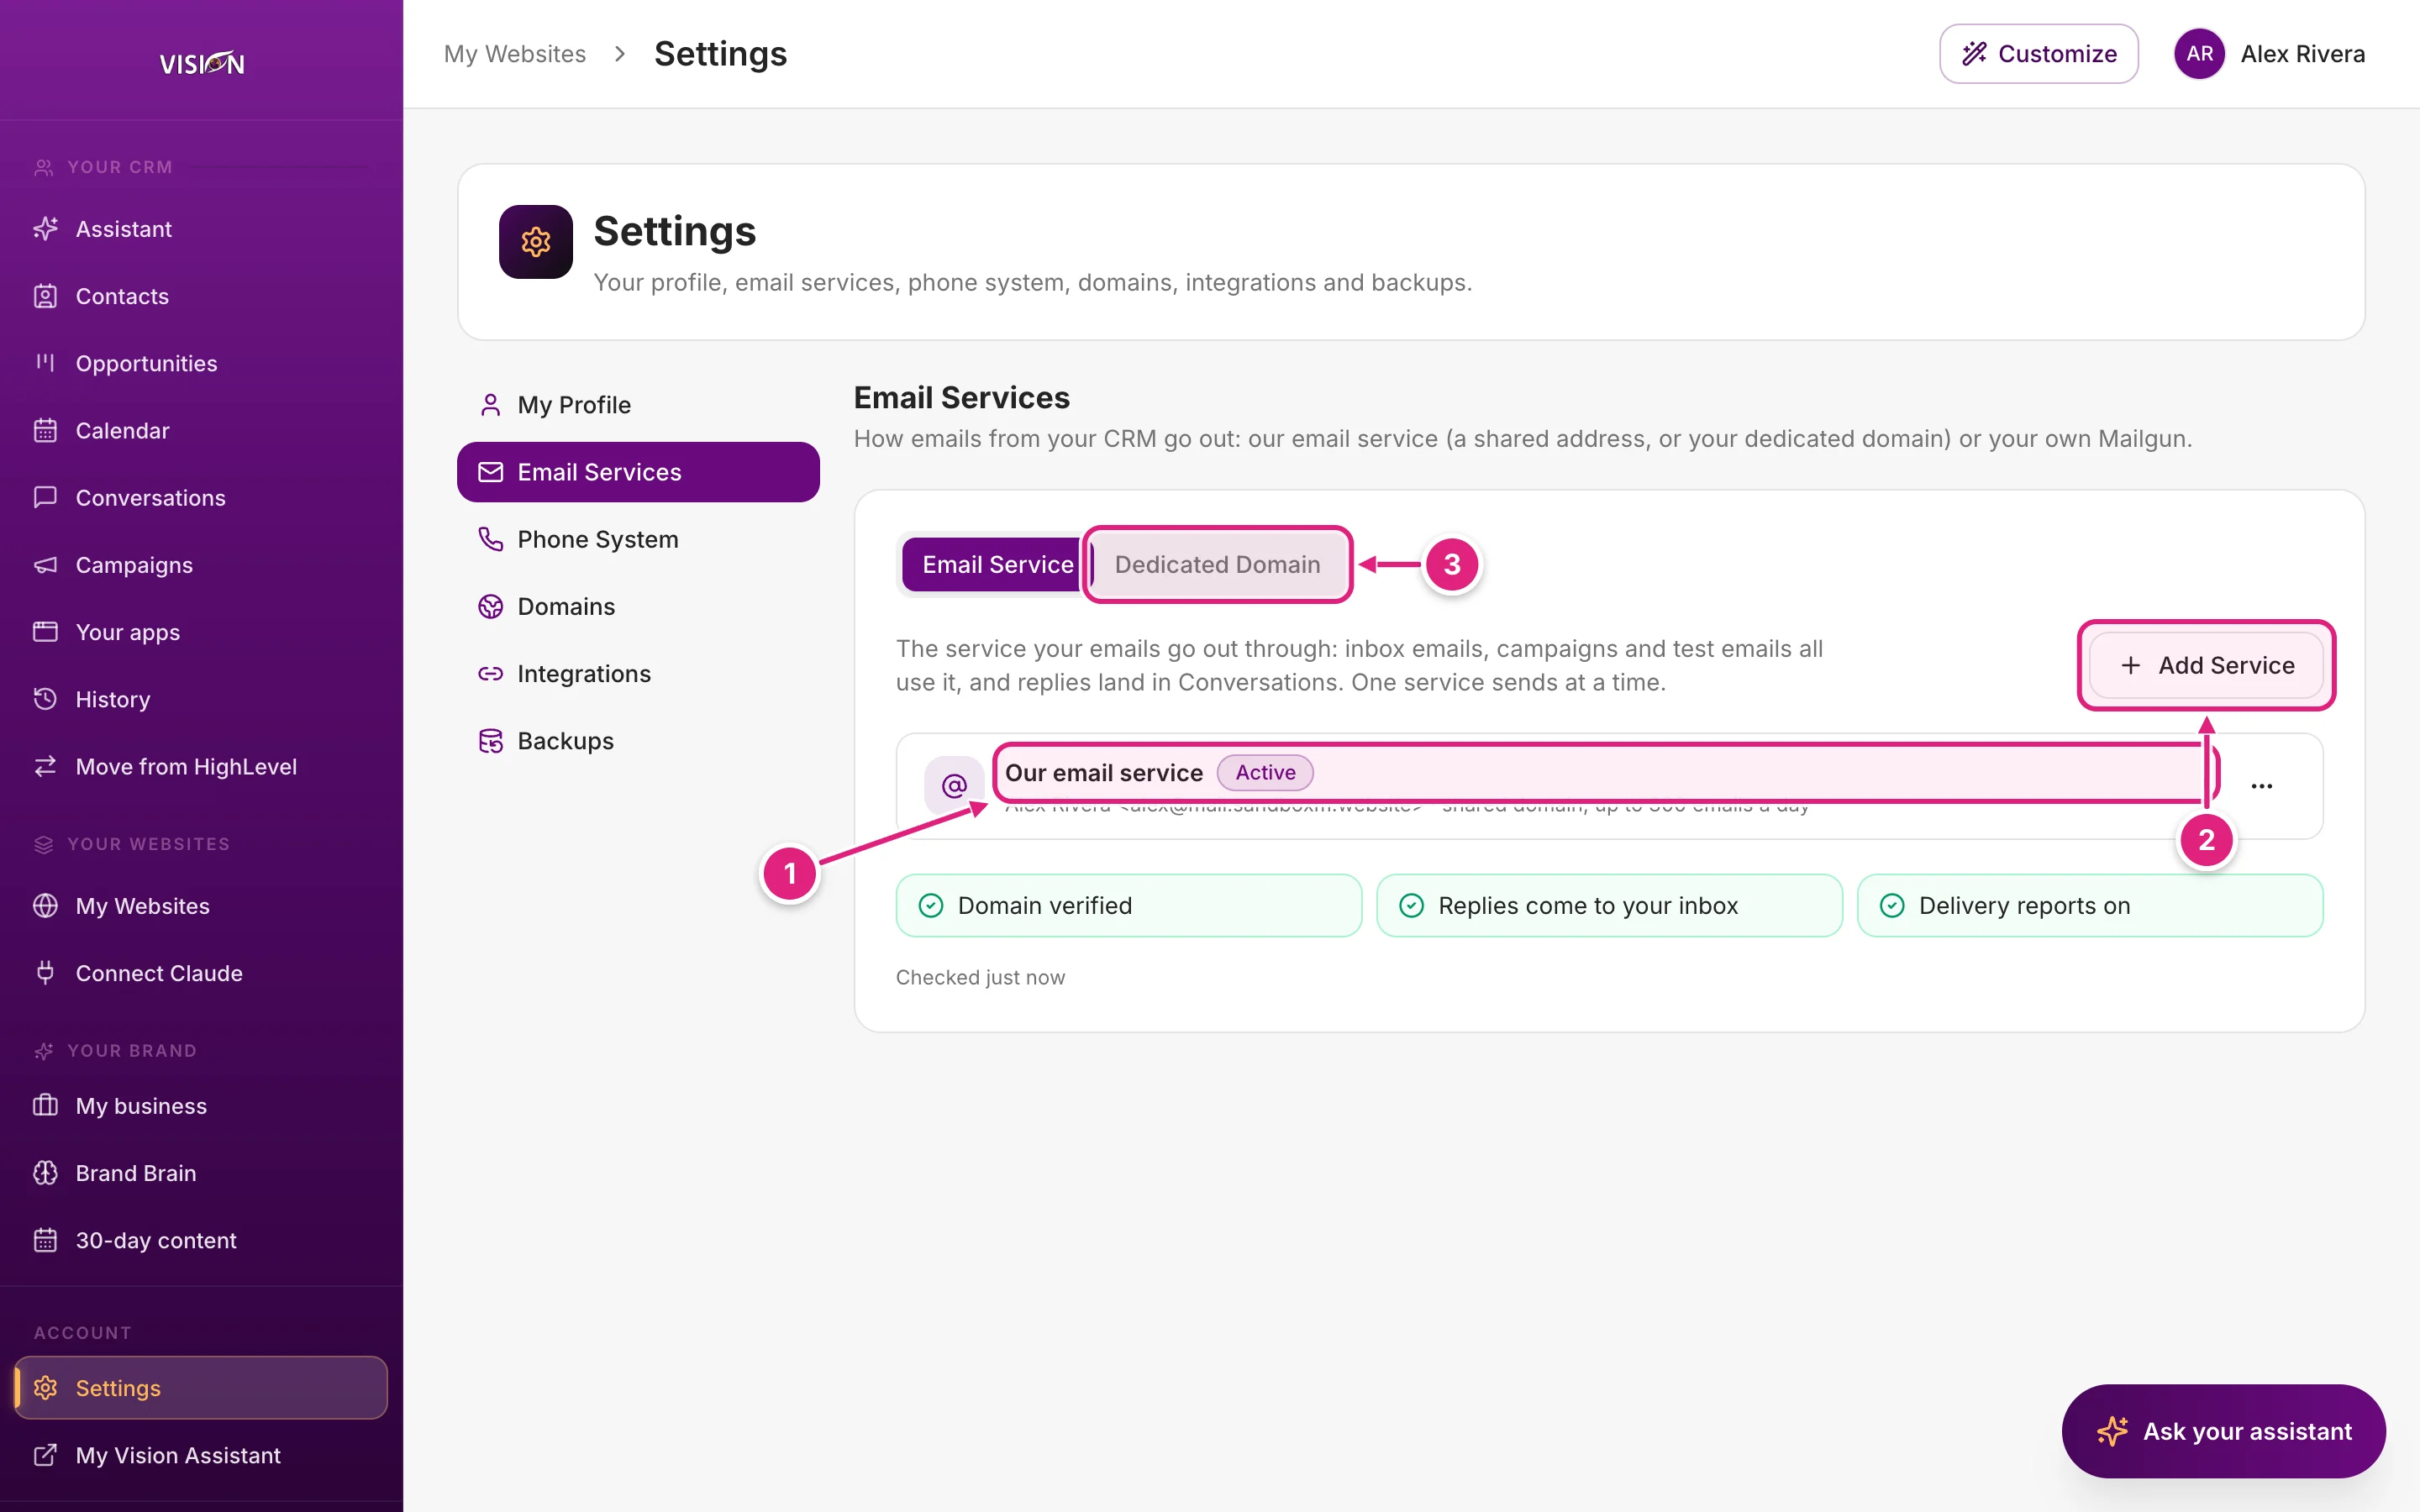Open the My Profile settings section

pyautogui.click(x=638, y=405)
